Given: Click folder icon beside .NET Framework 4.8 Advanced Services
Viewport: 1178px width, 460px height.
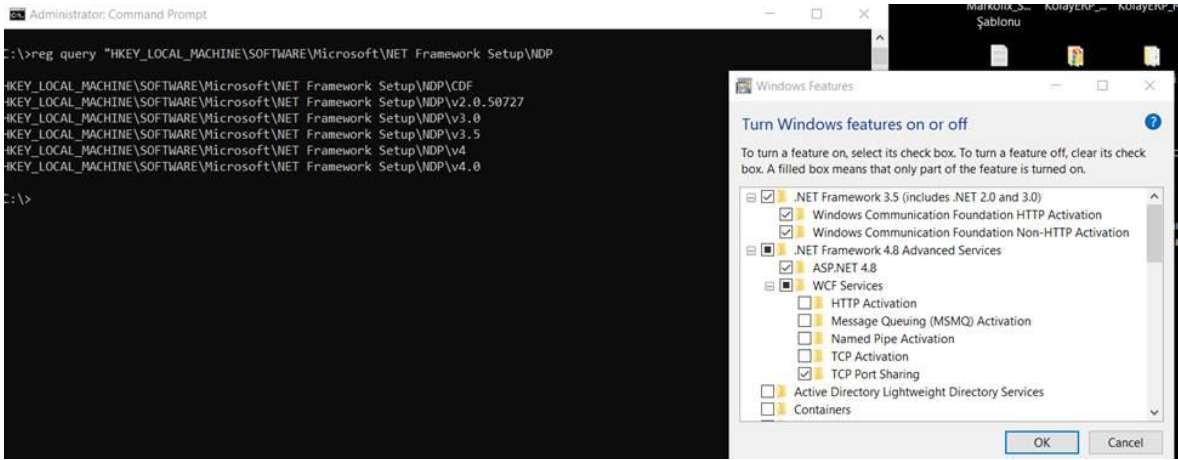Looking at the screenshot, I should [x=783, y=250].
